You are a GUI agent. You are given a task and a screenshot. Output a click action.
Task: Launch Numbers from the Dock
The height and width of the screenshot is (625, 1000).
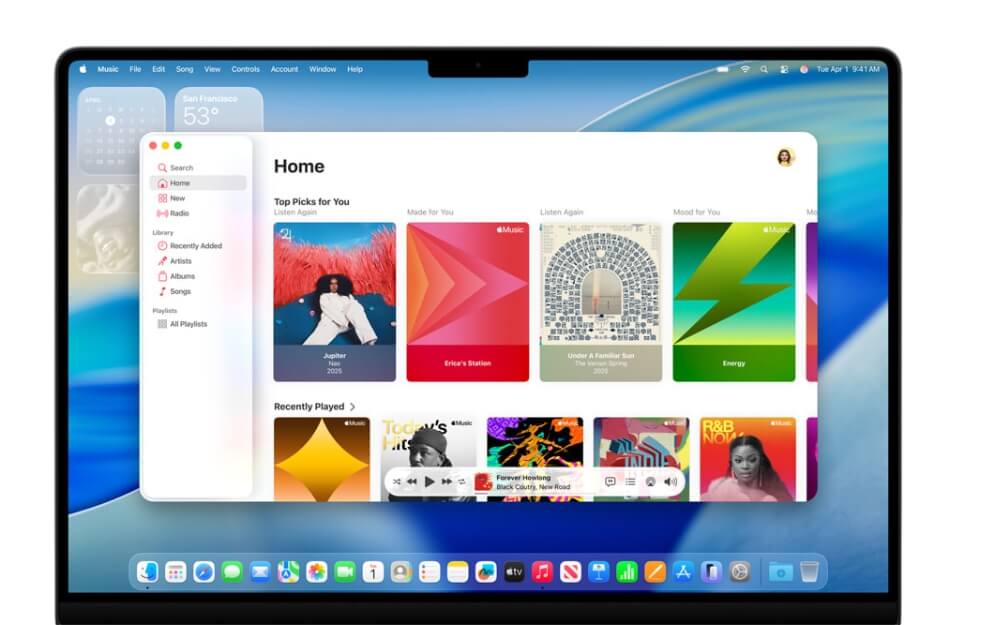(x=627, y=572)
